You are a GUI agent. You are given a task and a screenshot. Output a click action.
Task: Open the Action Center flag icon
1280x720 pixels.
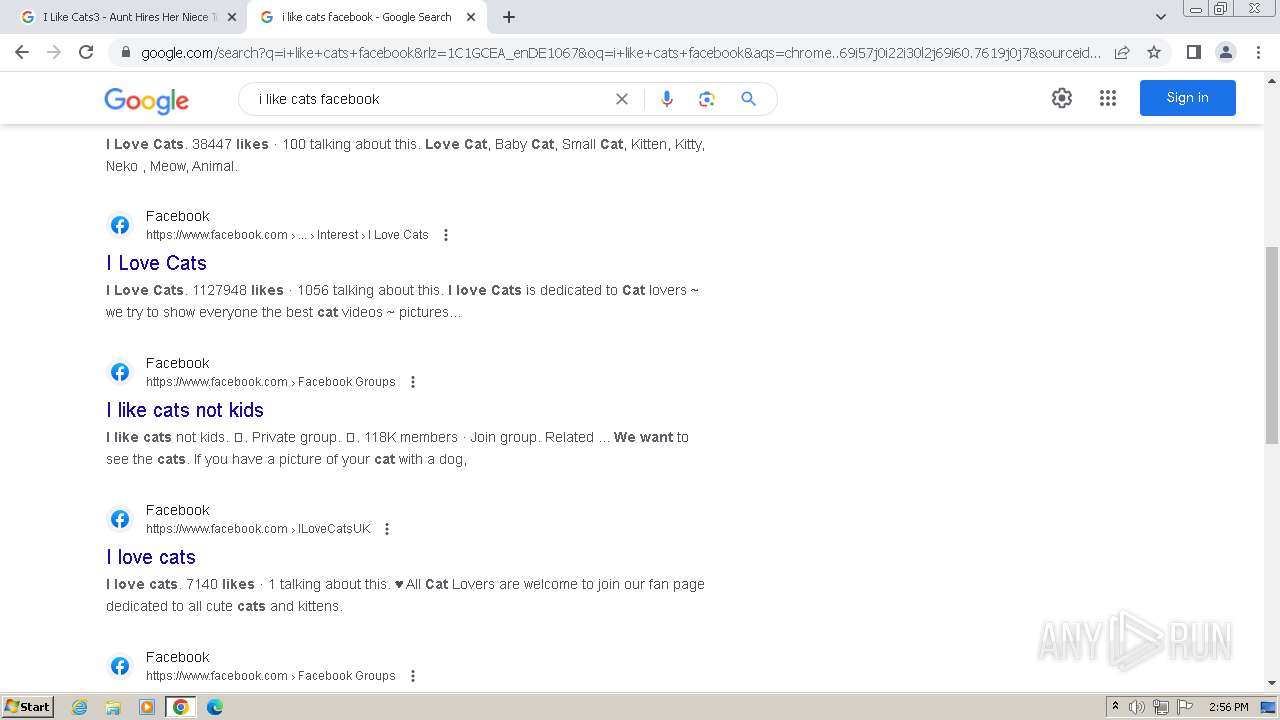pyautogui.click(x=1185, y=707)
